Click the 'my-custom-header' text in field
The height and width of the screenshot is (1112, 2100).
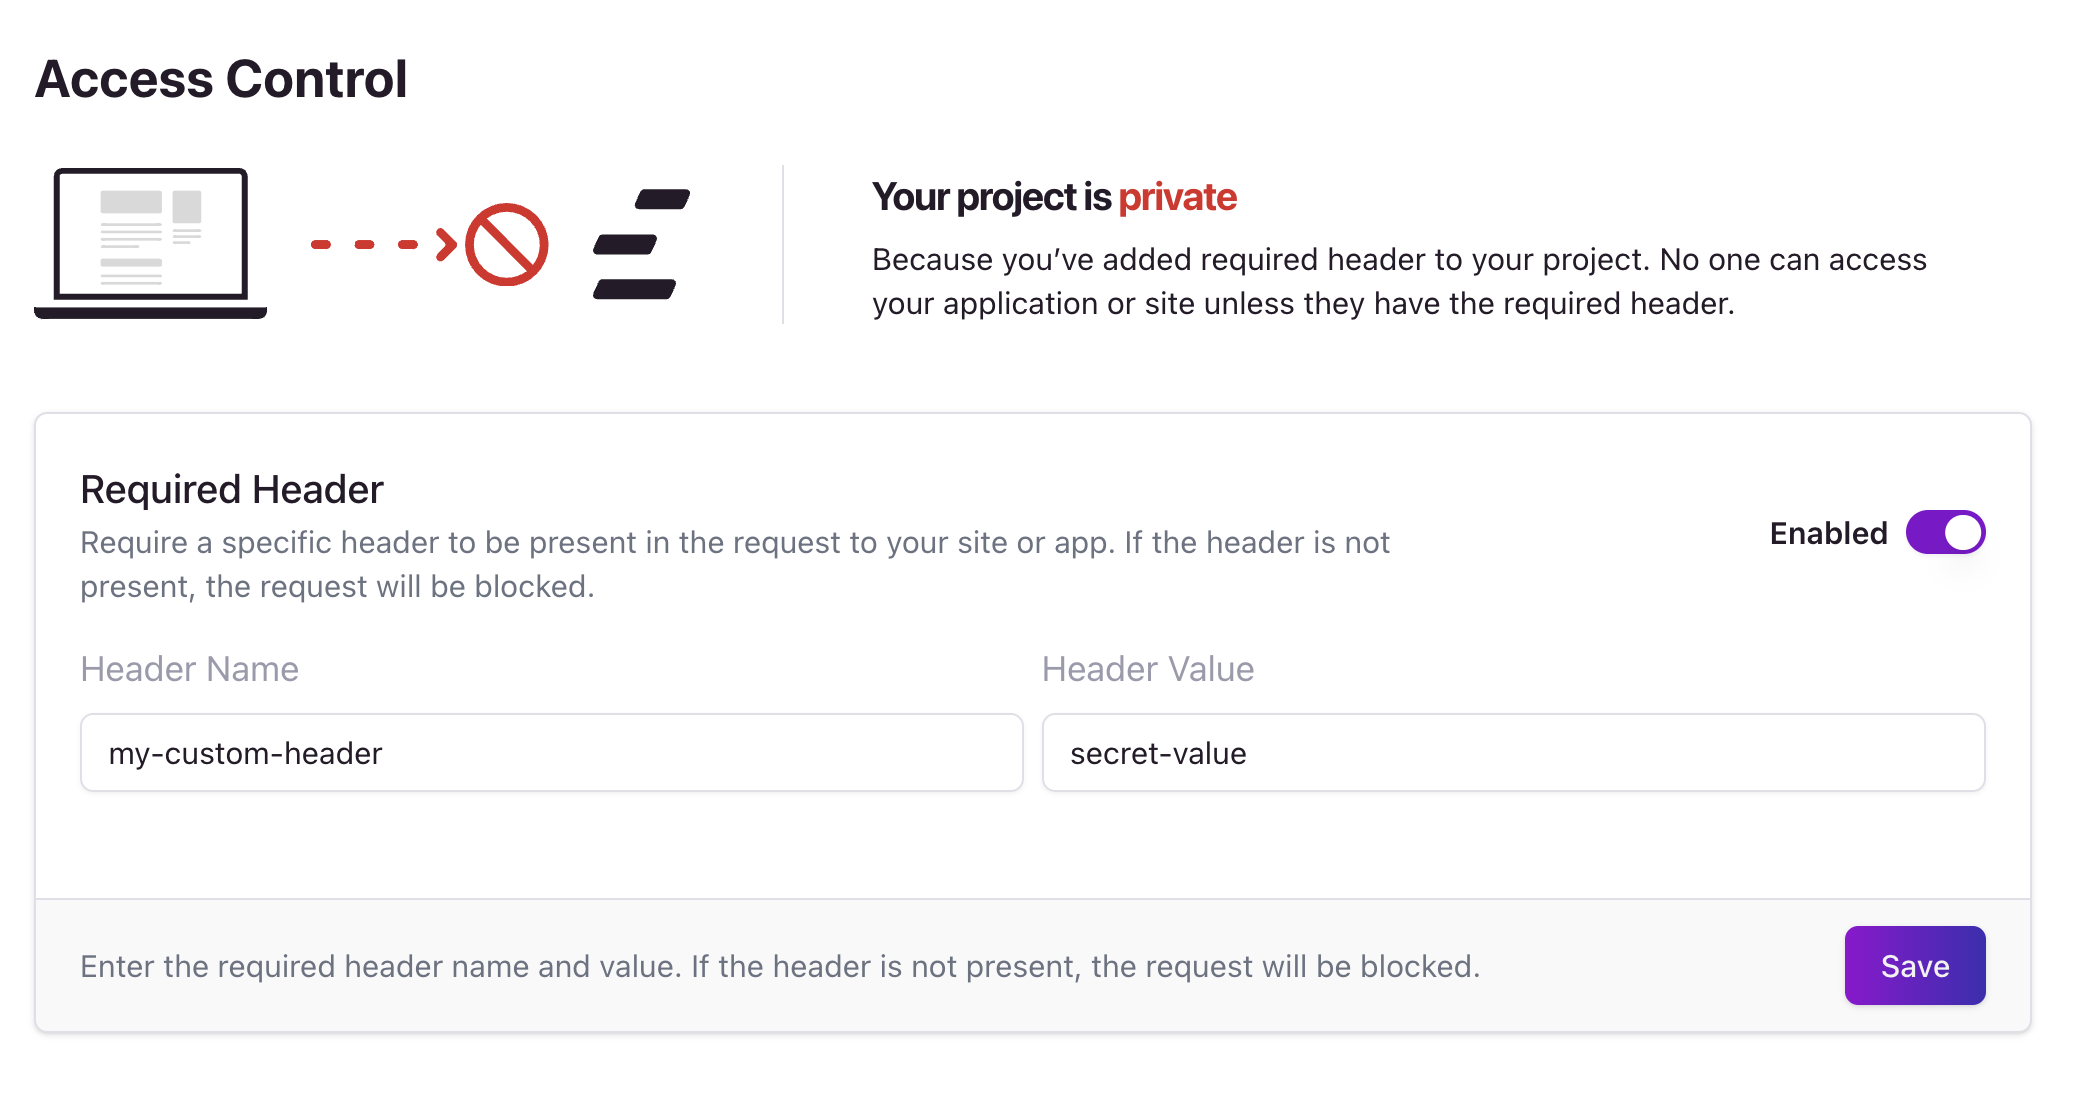click(x=246, y=753)
